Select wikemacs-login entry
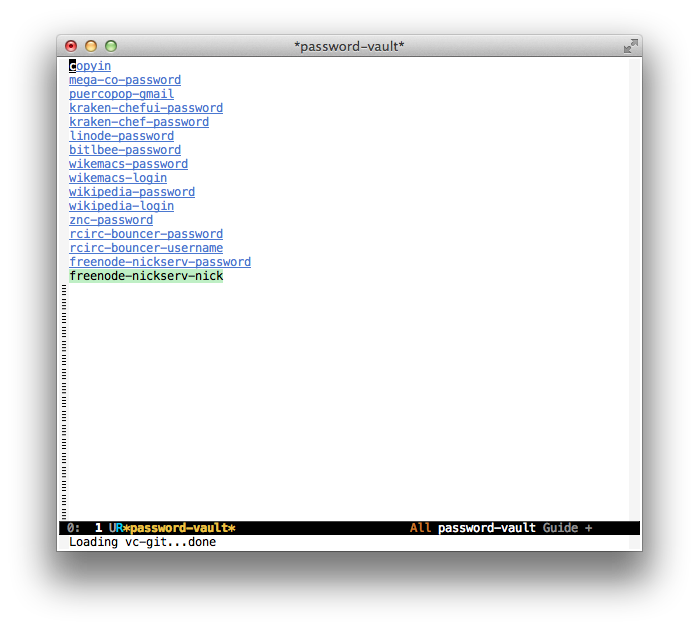This screenshot has height=630, width=699. coord(118,178)
